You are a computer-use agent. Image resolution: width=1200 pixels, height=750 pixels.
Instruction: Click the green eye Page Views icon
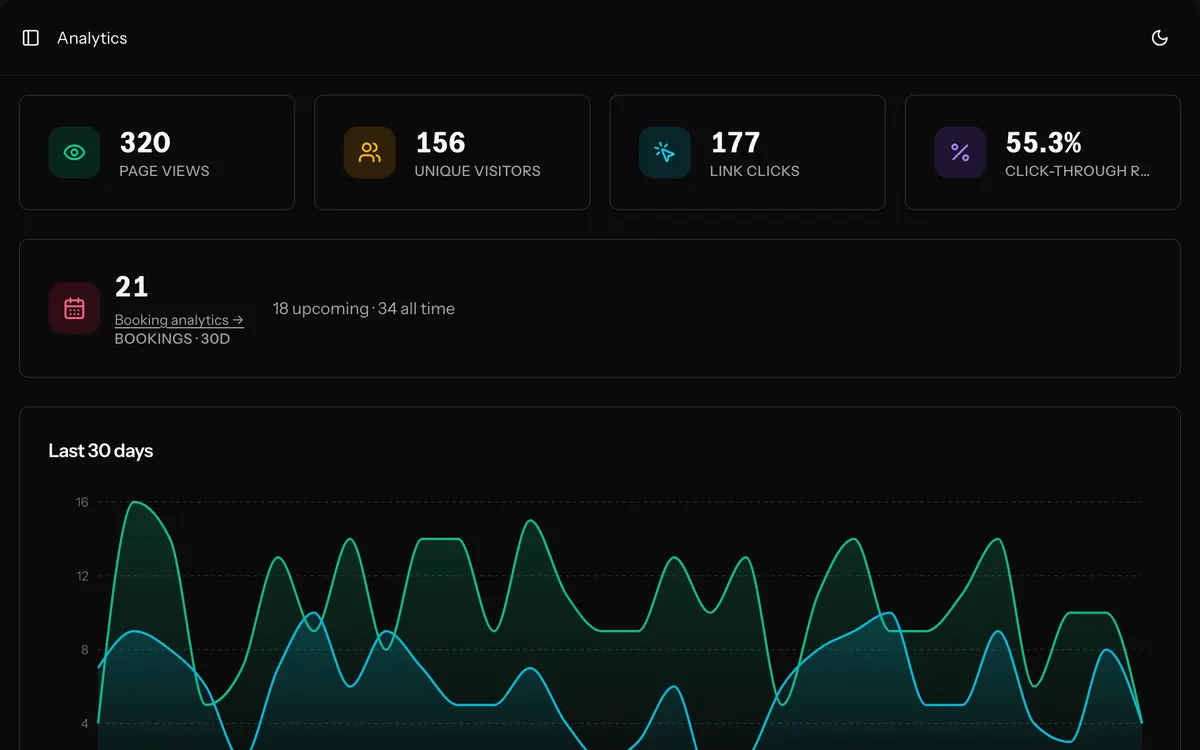74,152
